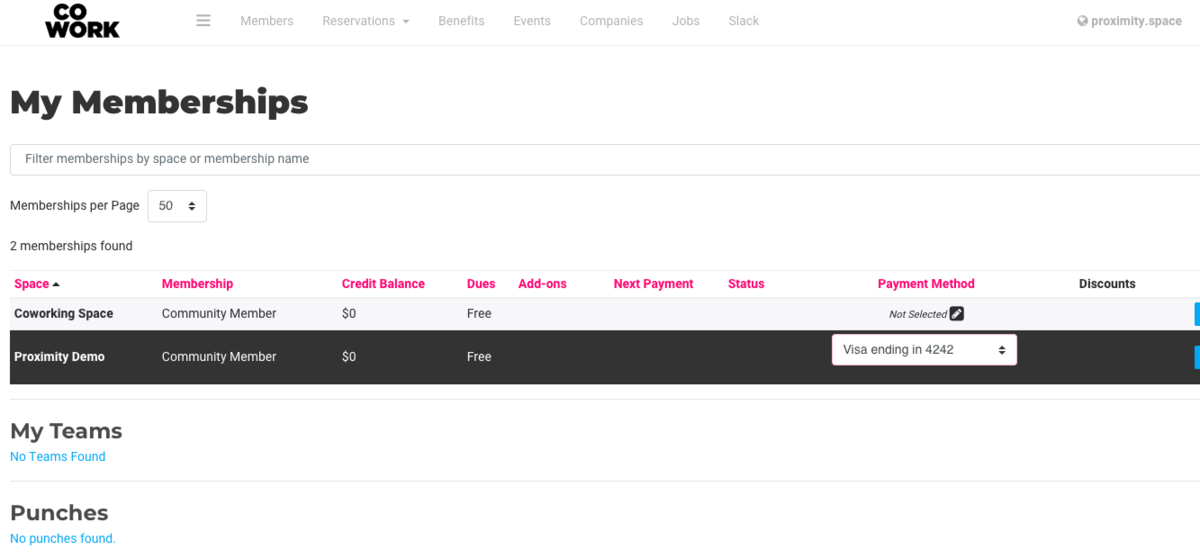Go to the Benefits page

click(x=461, y=21)
